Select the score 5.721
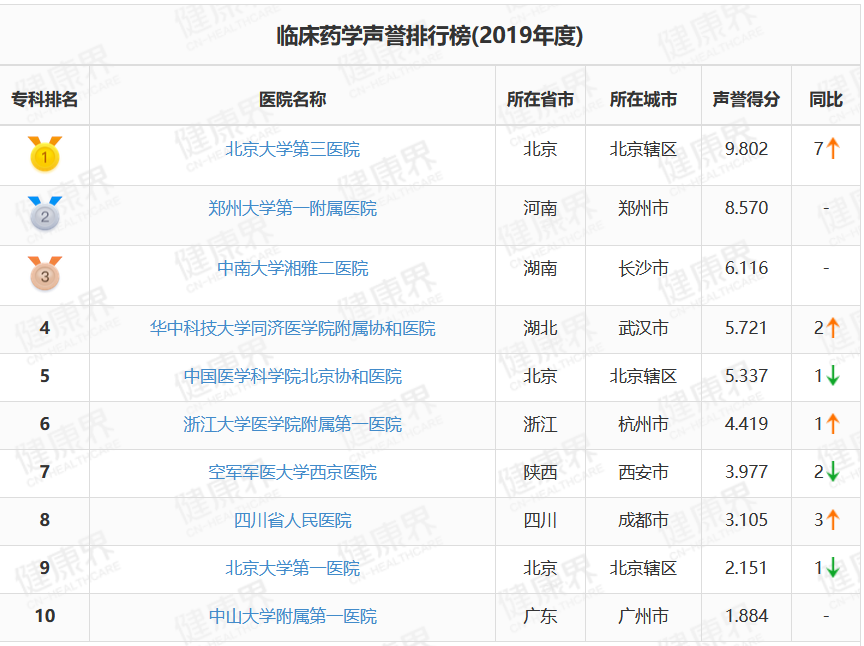864x646 pixels. click(x=746, y=329)
